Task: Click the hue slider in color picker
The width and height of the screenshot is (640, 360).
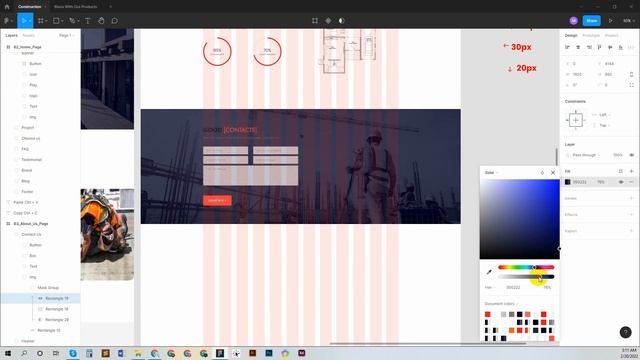Action: 526,267
